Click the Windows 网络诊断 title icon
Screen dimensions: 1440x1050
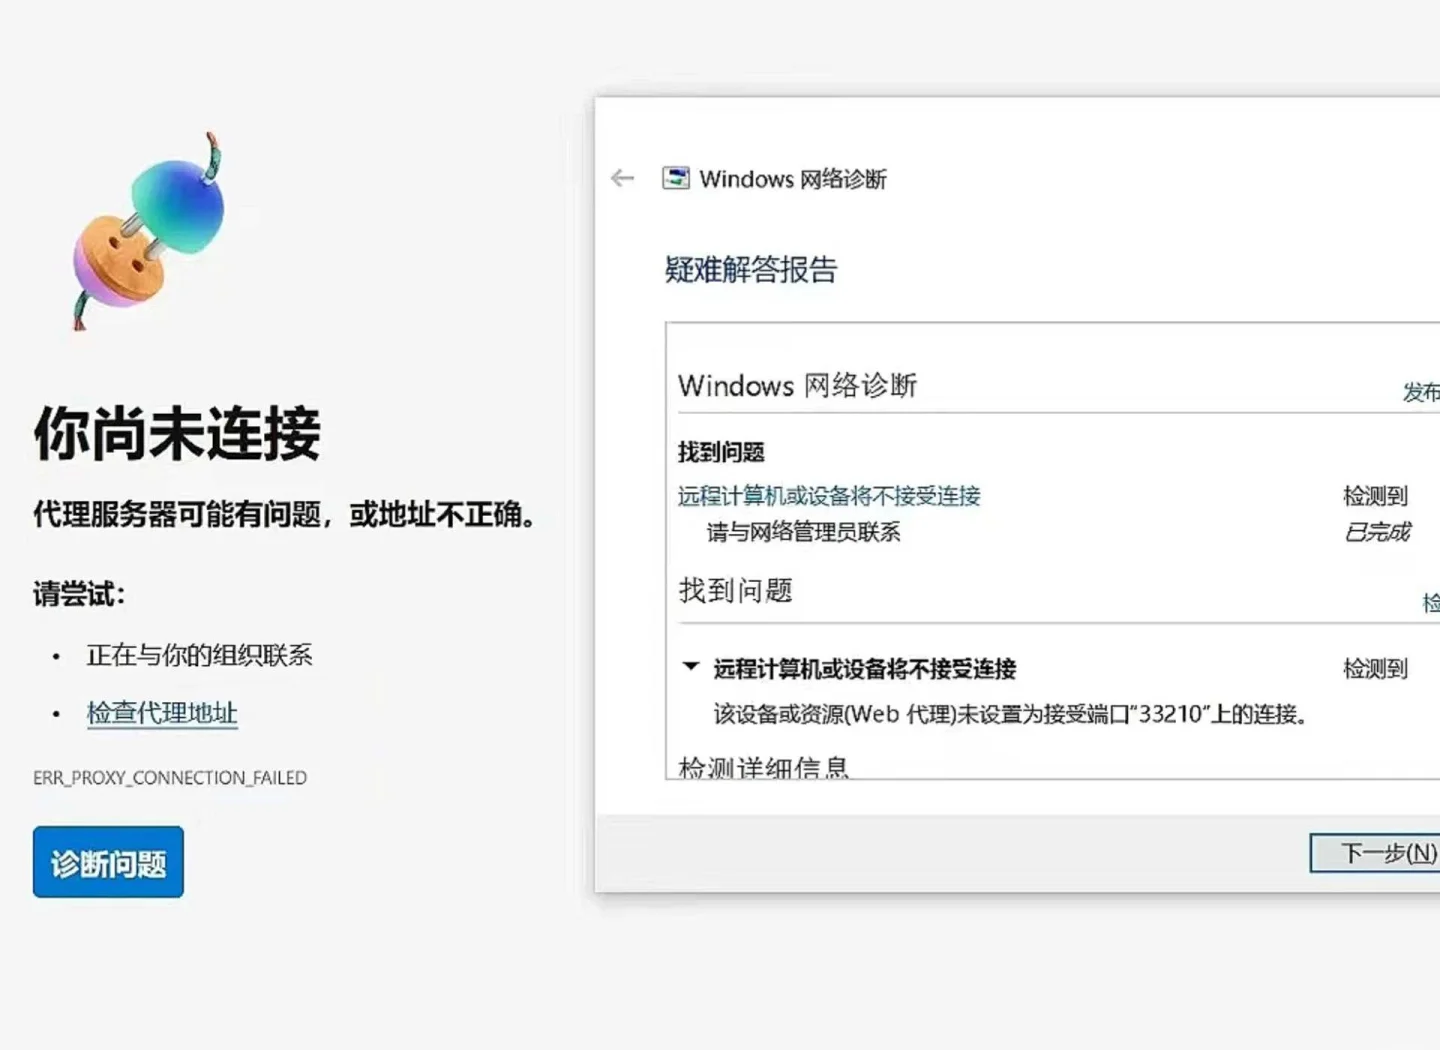[676, 178]
